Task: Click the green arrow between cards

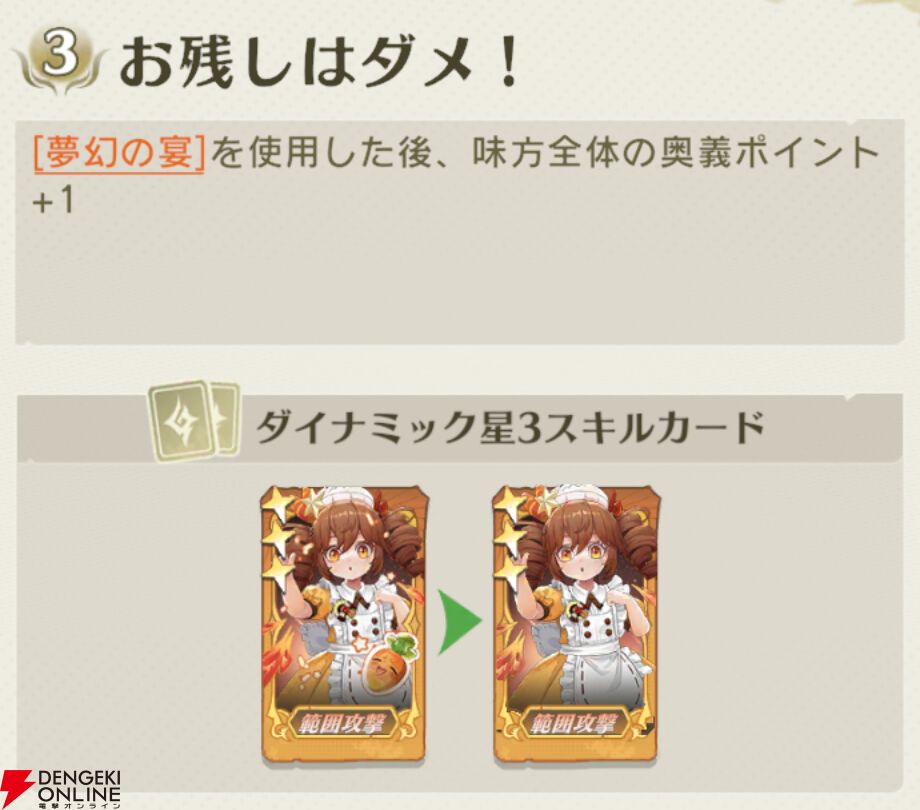Action: point(459,622)
